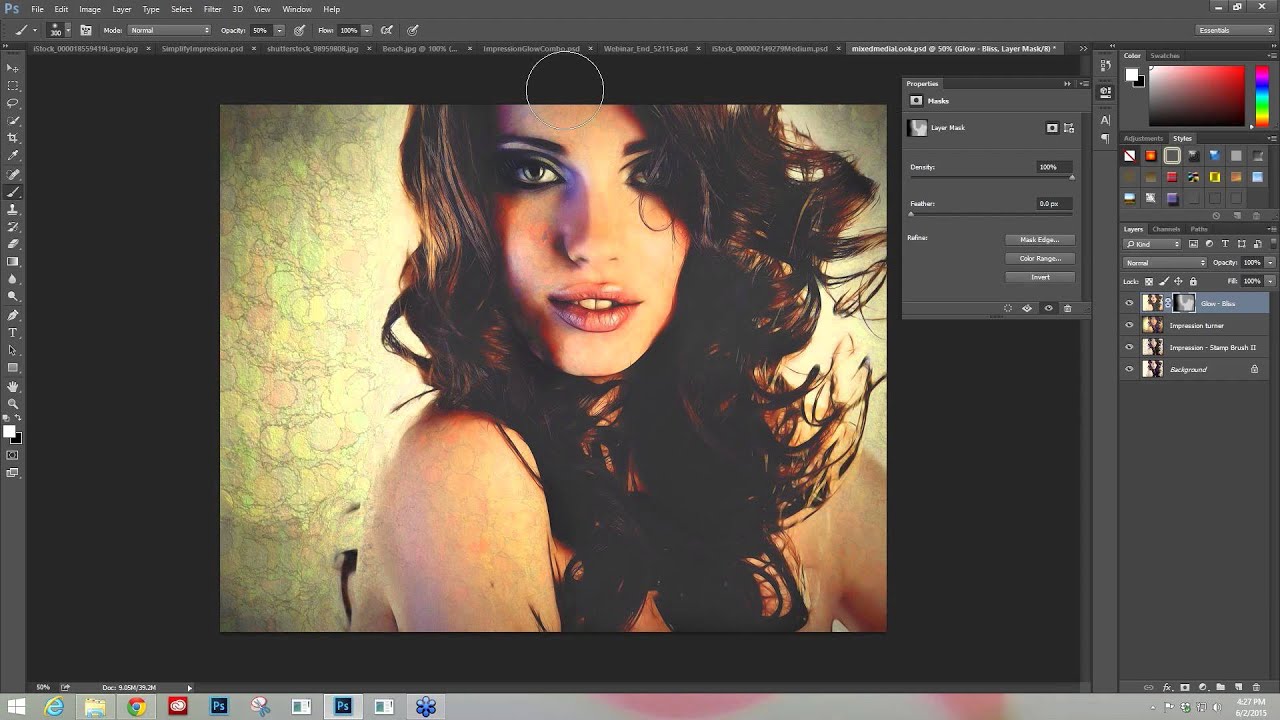Click the hue spectrum slider
The height and width of the screenshot is (720, 1280).
tap(1262, 95)
